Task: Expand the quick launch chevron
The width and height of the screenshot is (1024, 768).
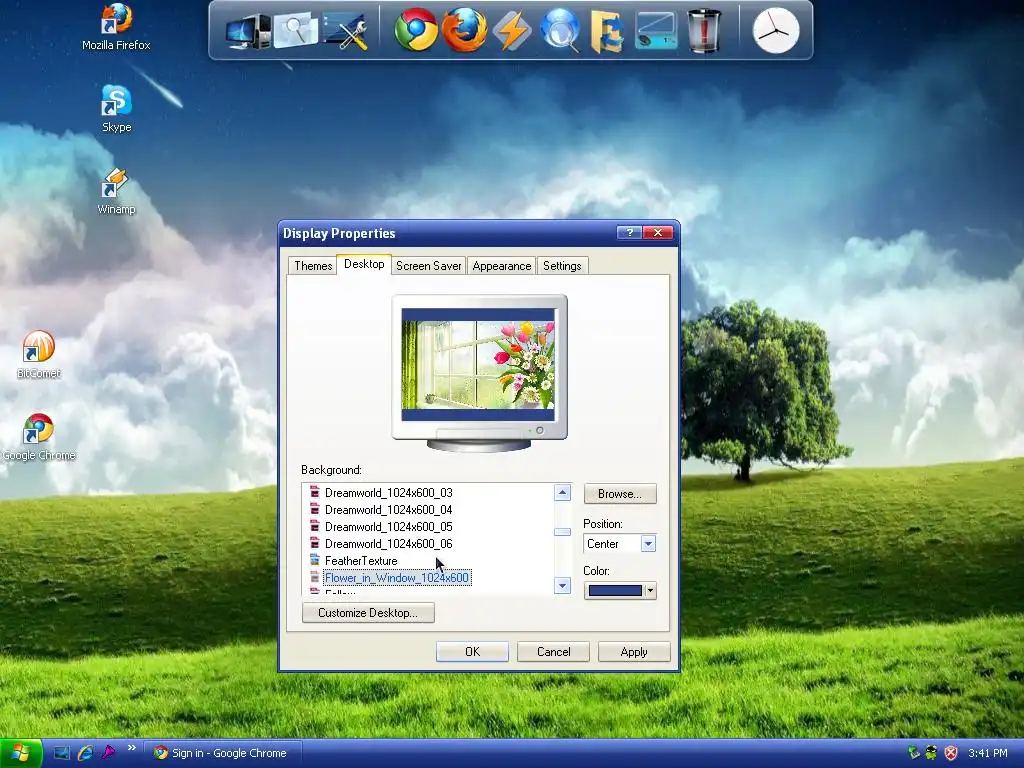Action: [132, 748]
